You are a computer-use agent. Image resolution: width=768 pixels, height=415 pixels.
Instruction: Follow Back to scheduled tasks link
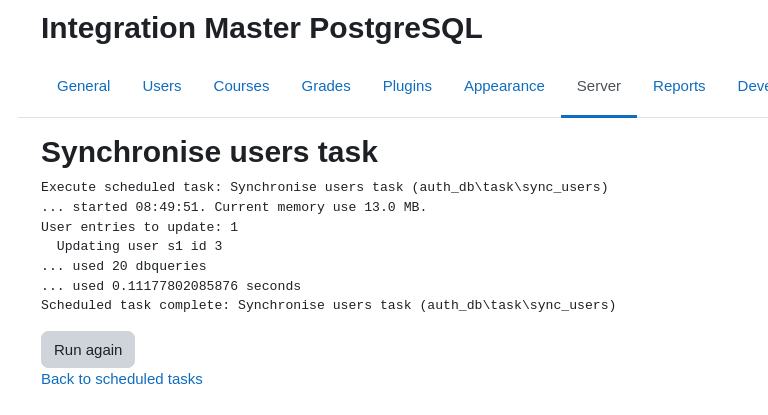(x=121, y=379)
